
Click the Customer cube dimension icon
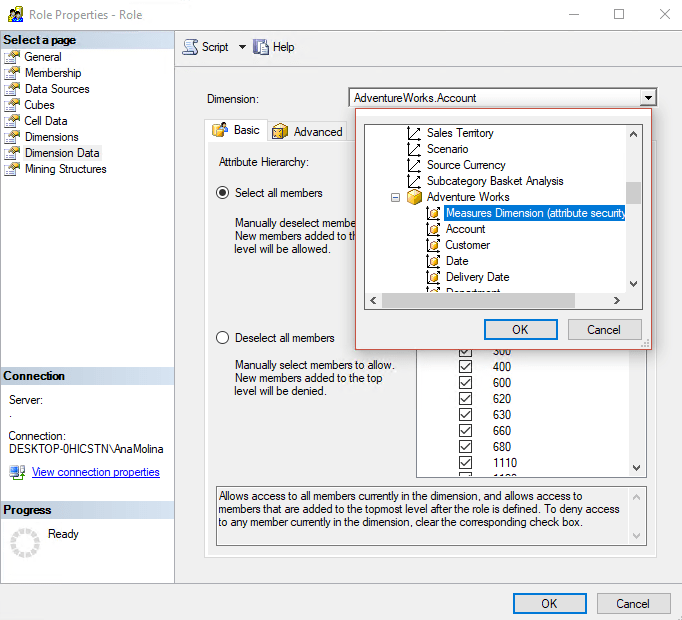pos(433,245)
